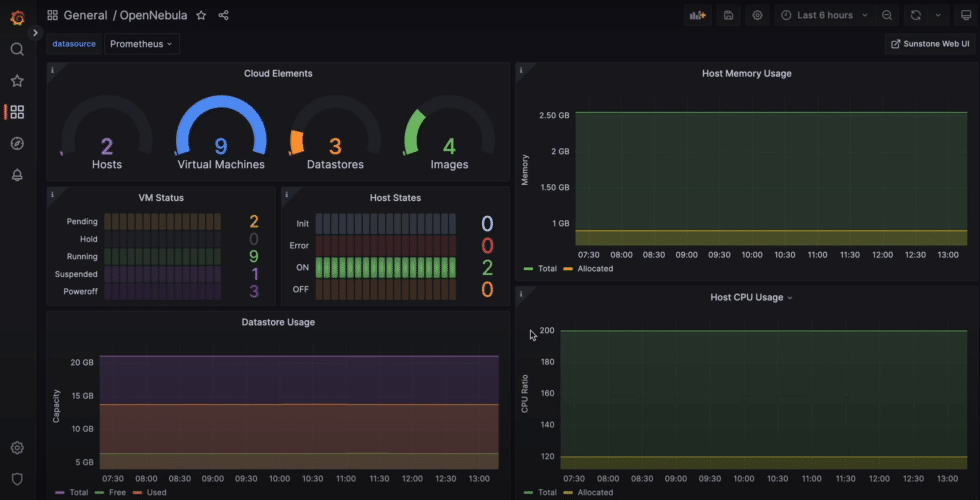Click the Datastores gauge showing 3
Image resolution: width=980 pixels, height=500 pixels.
[336, 134]
